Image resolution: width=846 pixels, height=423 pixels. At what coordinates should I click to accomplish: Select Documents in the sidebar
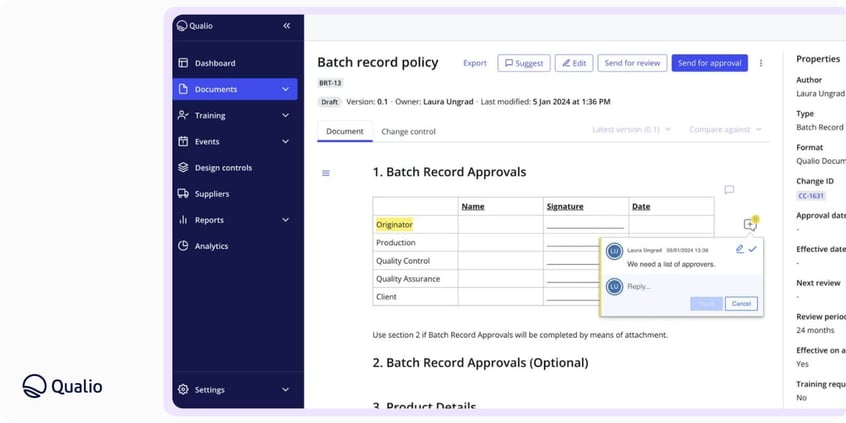coord(235,89)
